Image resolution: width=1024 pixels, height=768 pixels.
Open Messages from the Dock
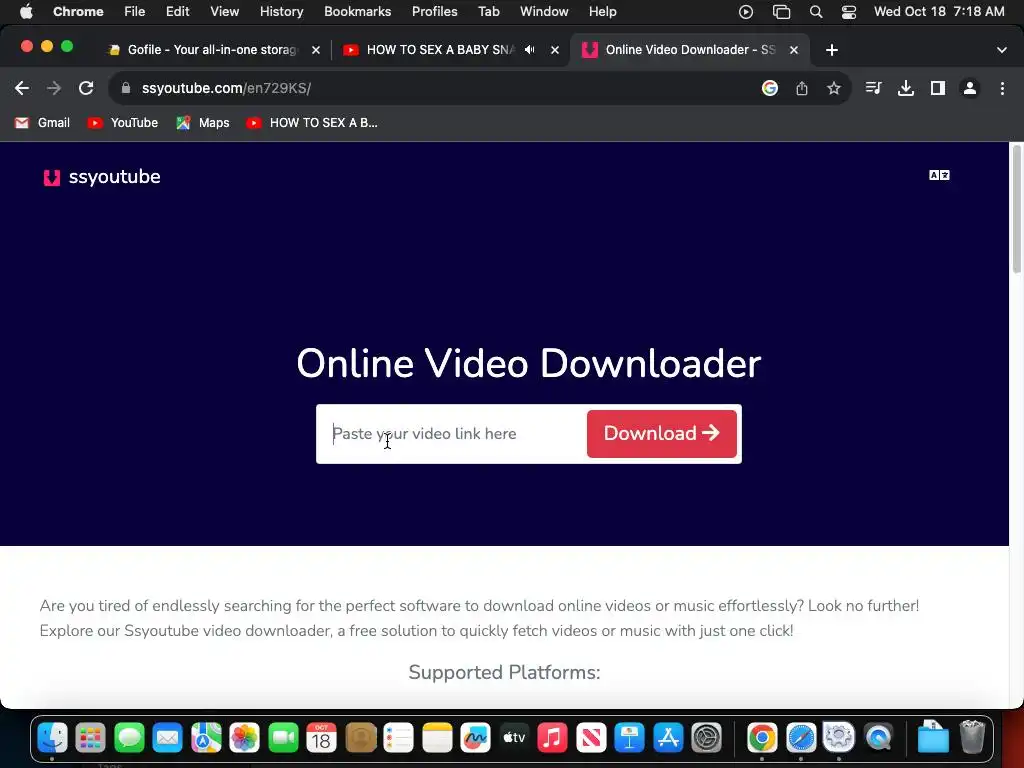click(x=129, y=738)
